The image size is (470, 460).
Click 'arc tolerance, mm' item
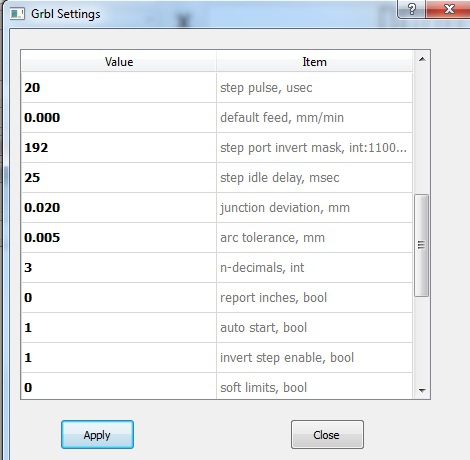315,238
